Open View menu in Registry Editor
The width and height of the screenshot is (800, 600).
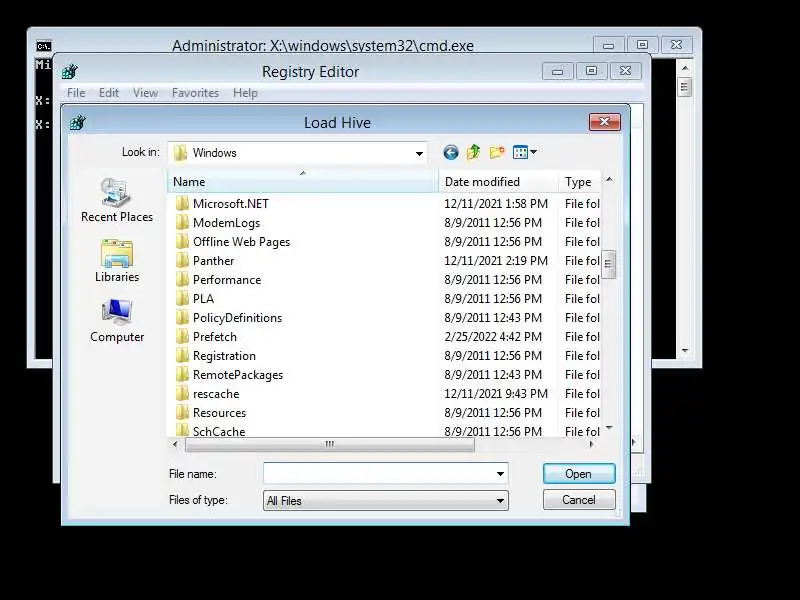click(145, 93)
